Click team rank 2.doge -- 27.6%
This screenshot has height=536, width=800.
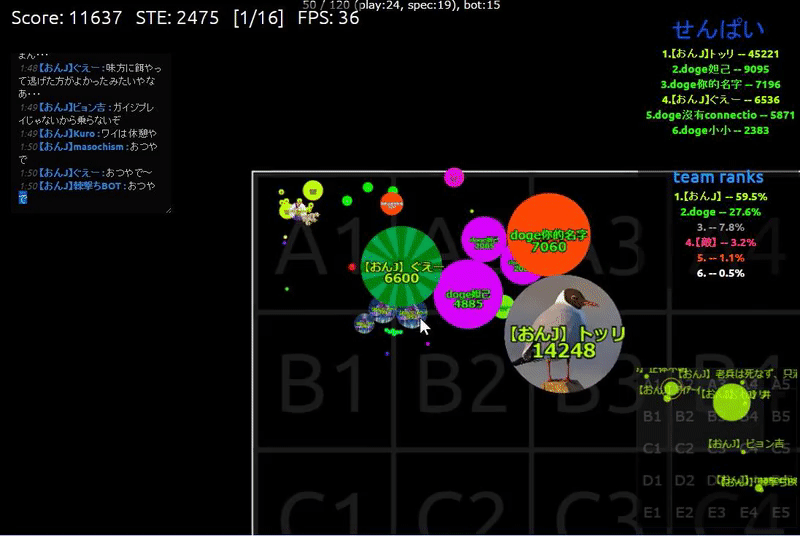coord(720,212)
